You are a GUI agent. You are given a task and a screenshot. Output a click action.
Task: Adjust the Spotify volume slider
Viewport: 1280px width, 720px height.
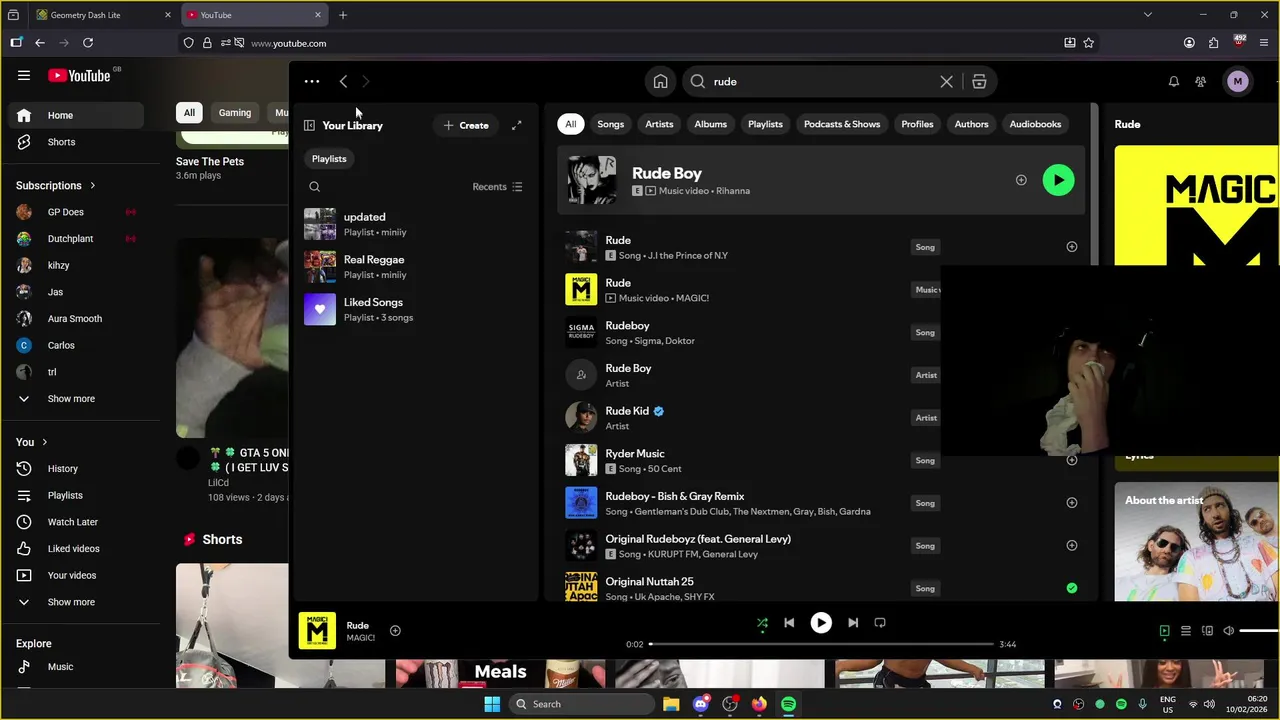coord(1259,631)
